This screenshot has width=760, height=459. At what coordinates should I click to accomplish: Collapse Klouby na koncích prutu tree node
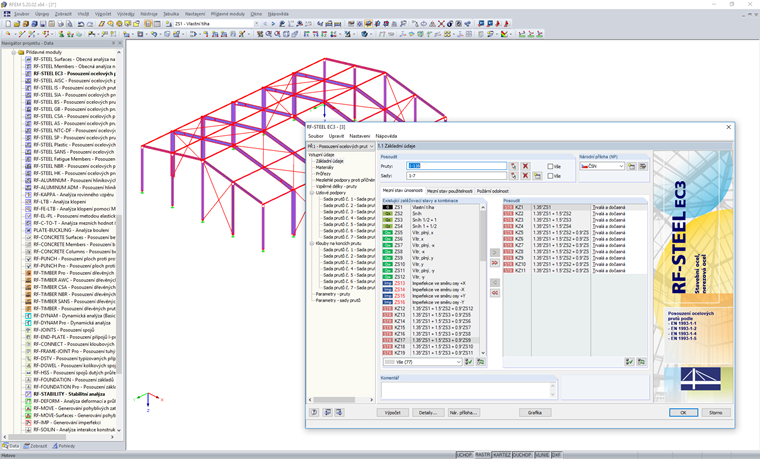click(x=312, y=243)
